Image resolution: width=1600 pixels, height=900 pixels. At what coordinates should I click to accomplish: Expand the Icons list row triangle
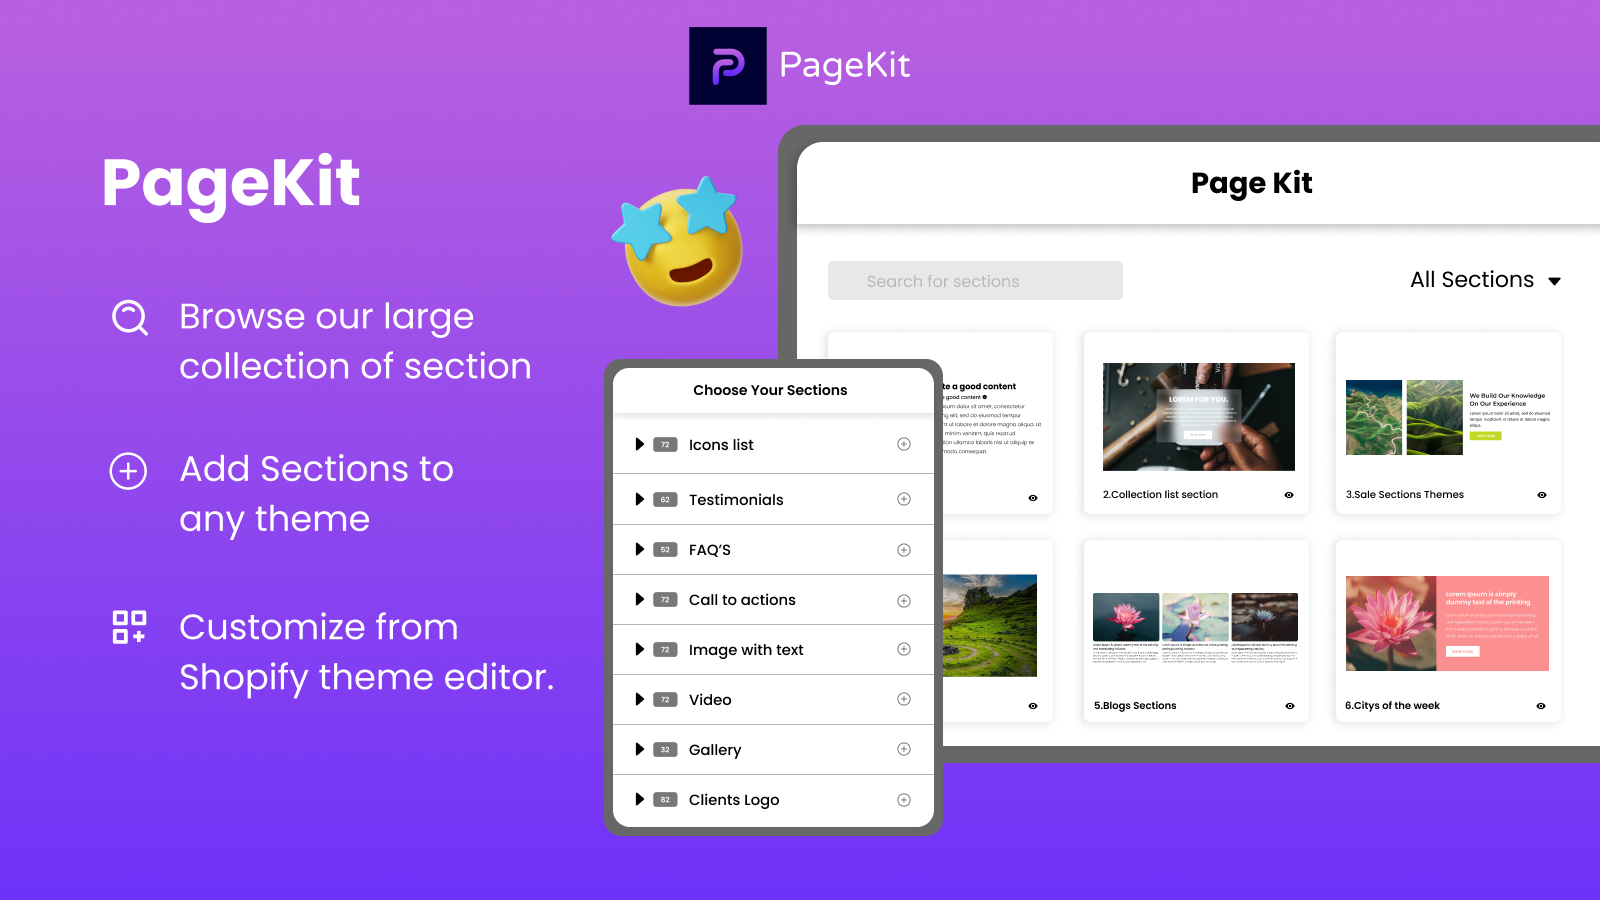(640, 444)
